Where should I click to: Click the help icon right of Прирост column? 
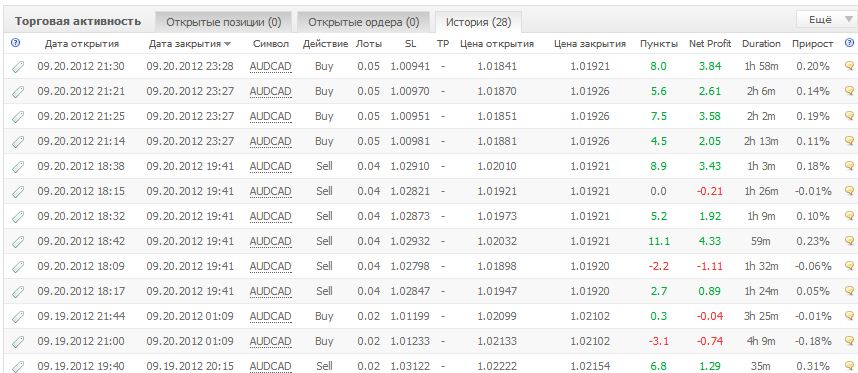(849, 43)
